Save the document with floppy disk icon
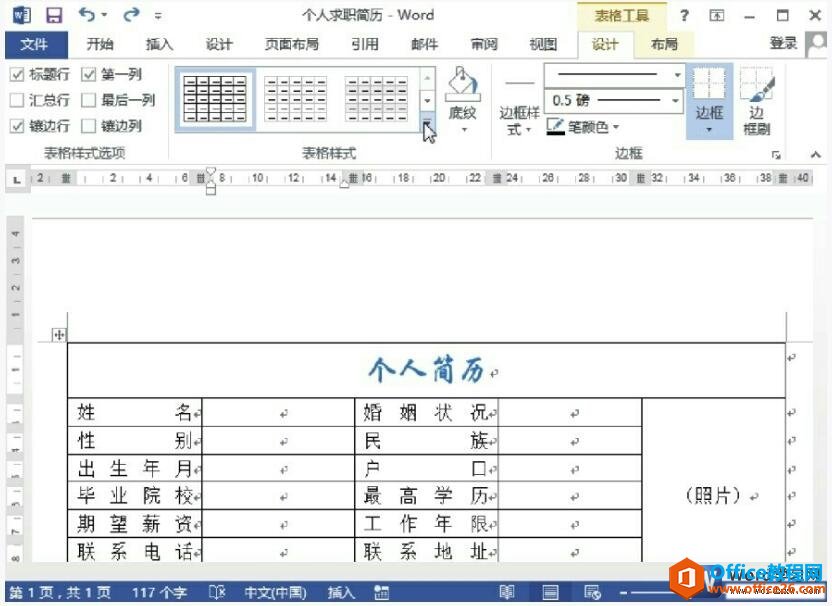 coord(54,15)
